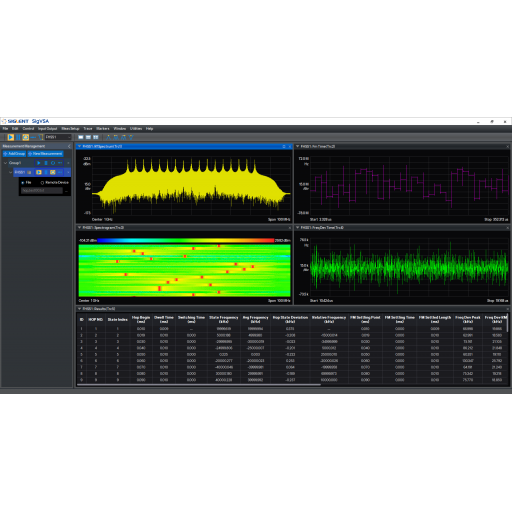Click the Add Group button
Screen dimensions: 512x512
(x=14, y=154)
